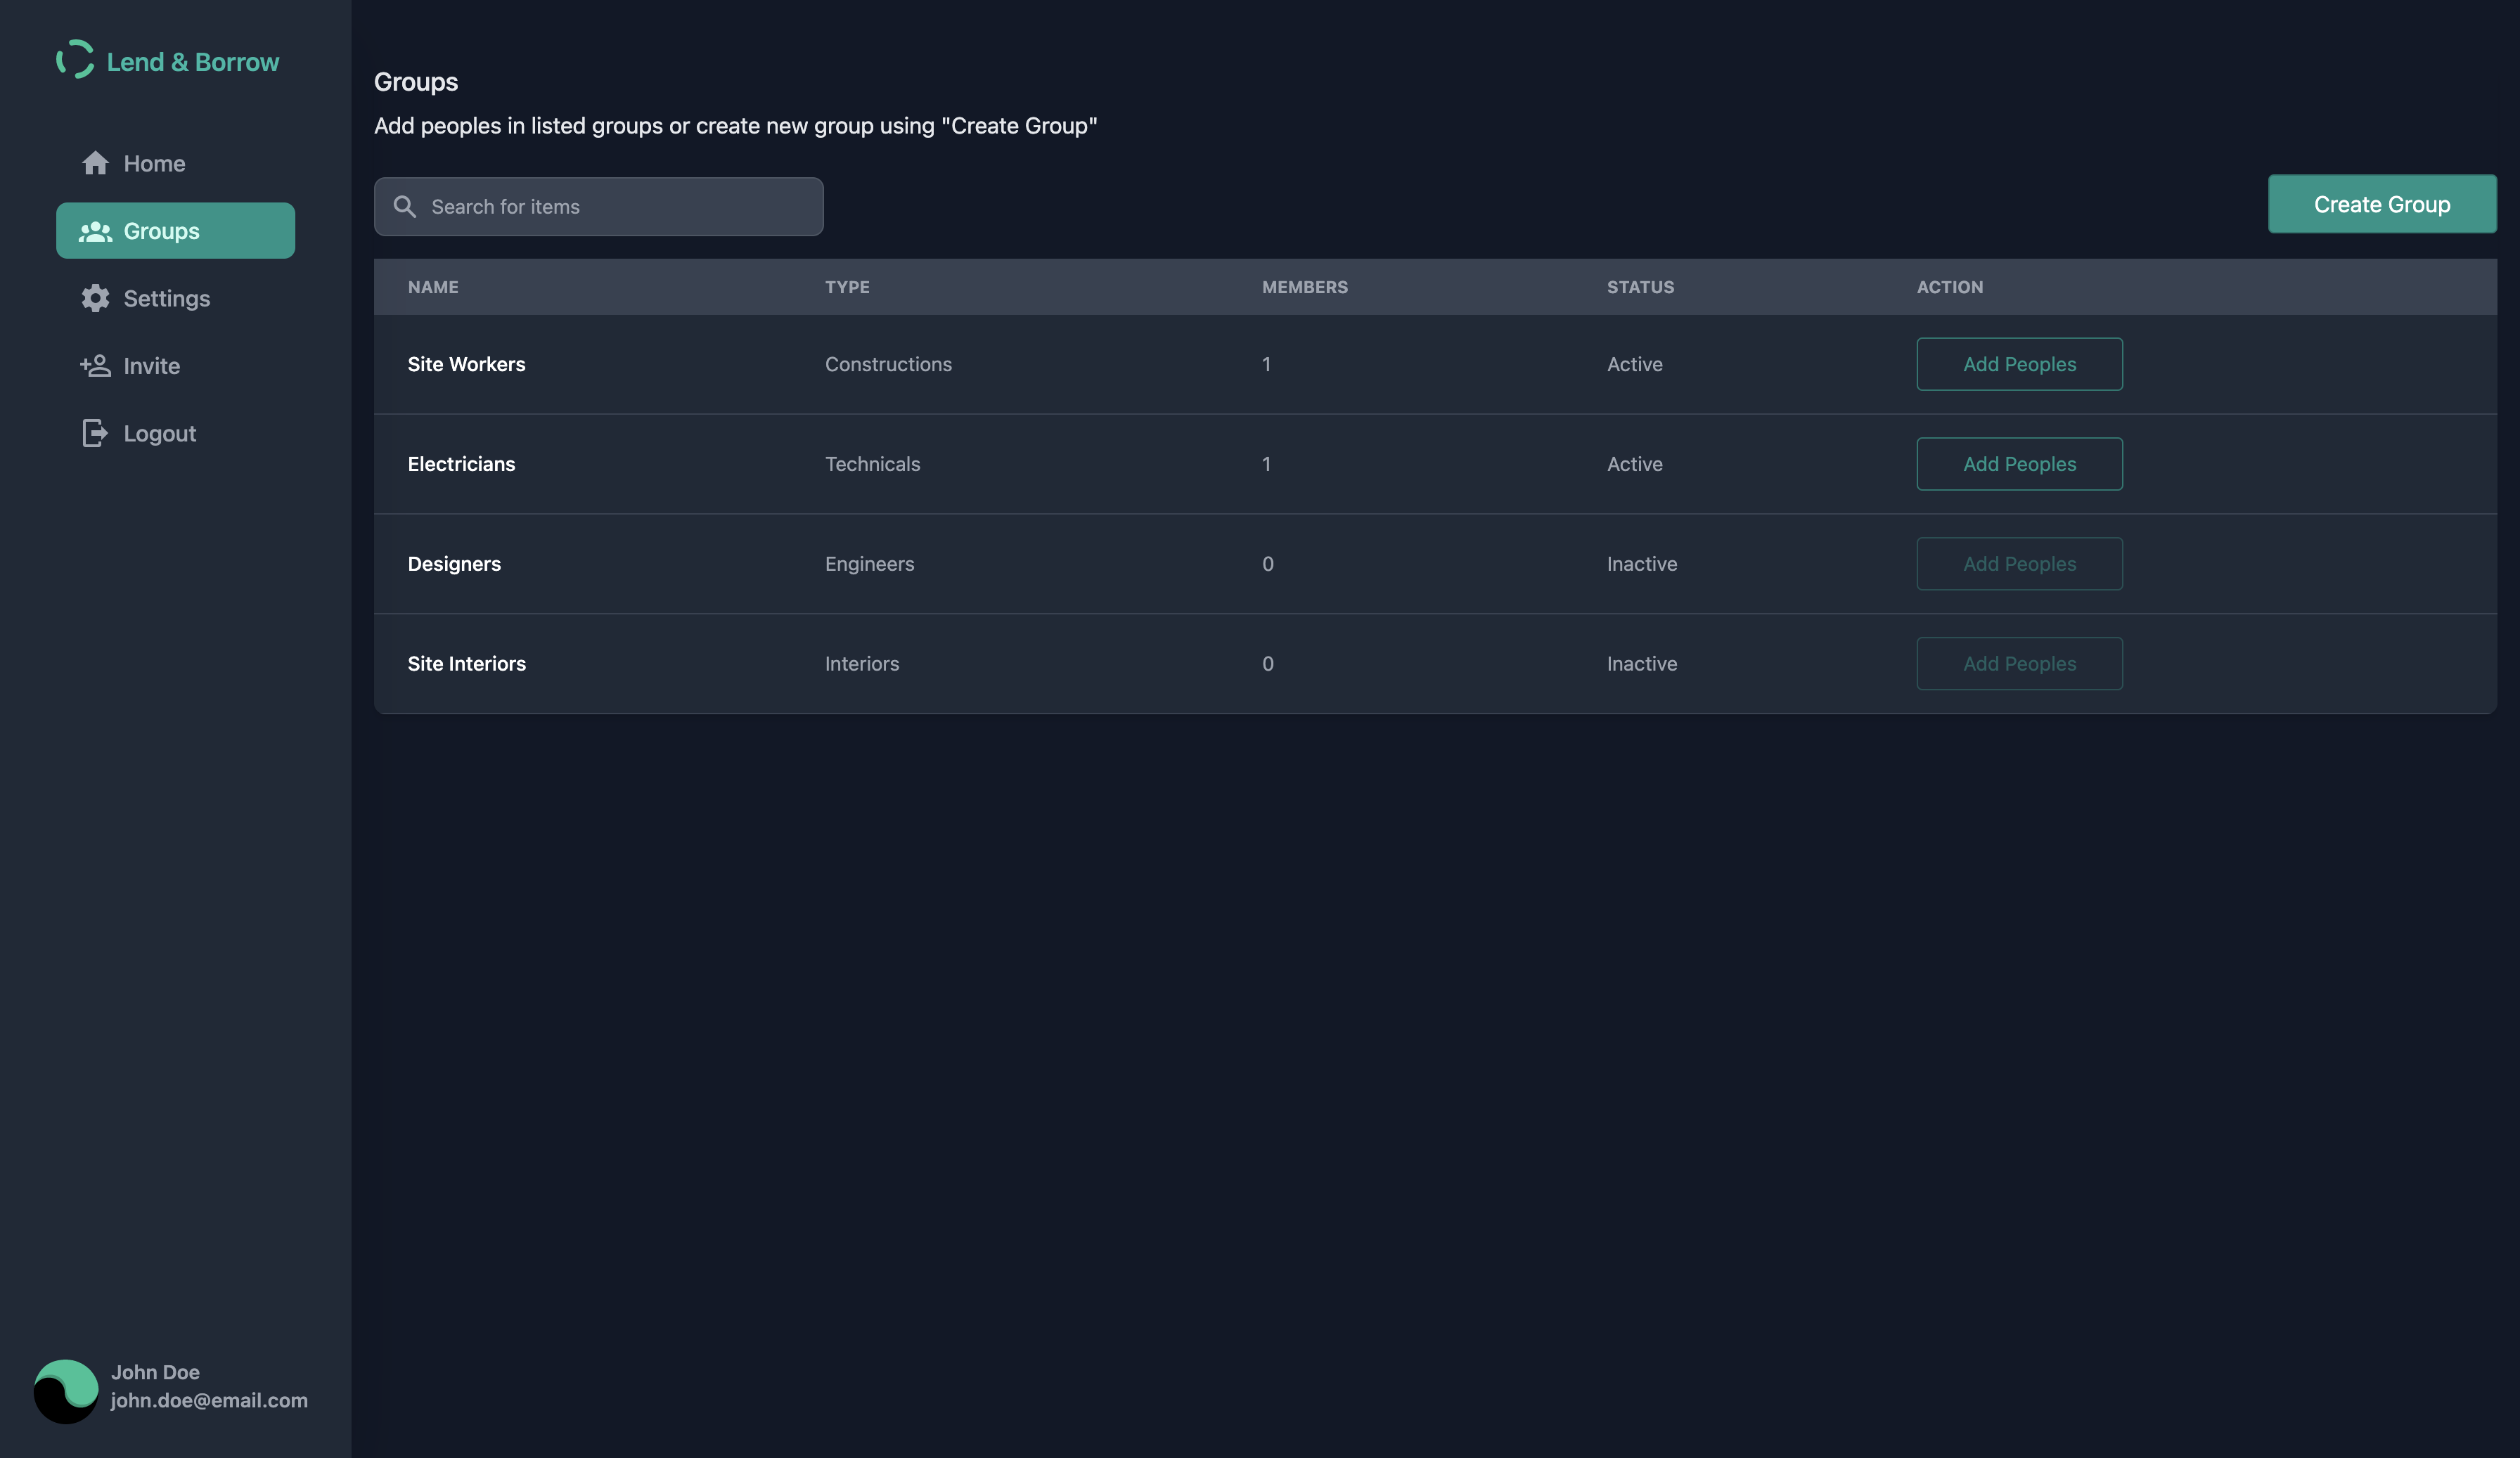Open the Invite section
The width and height of the screenshot is (2520, 1458).
[x=151, y=366]
